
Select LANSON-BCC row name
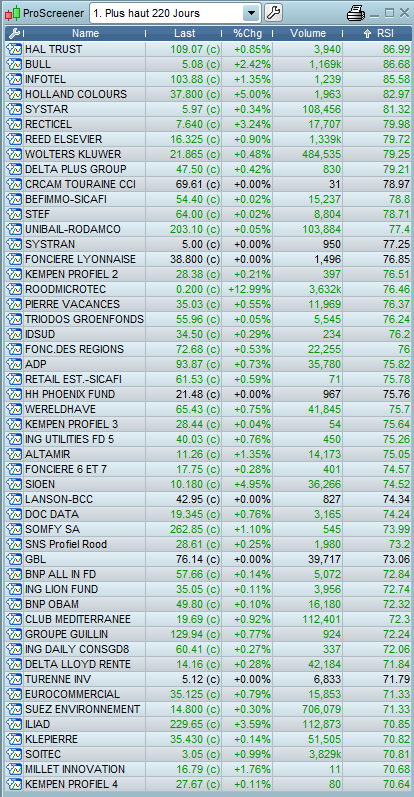pyautogui.click(x=59, y=499)
